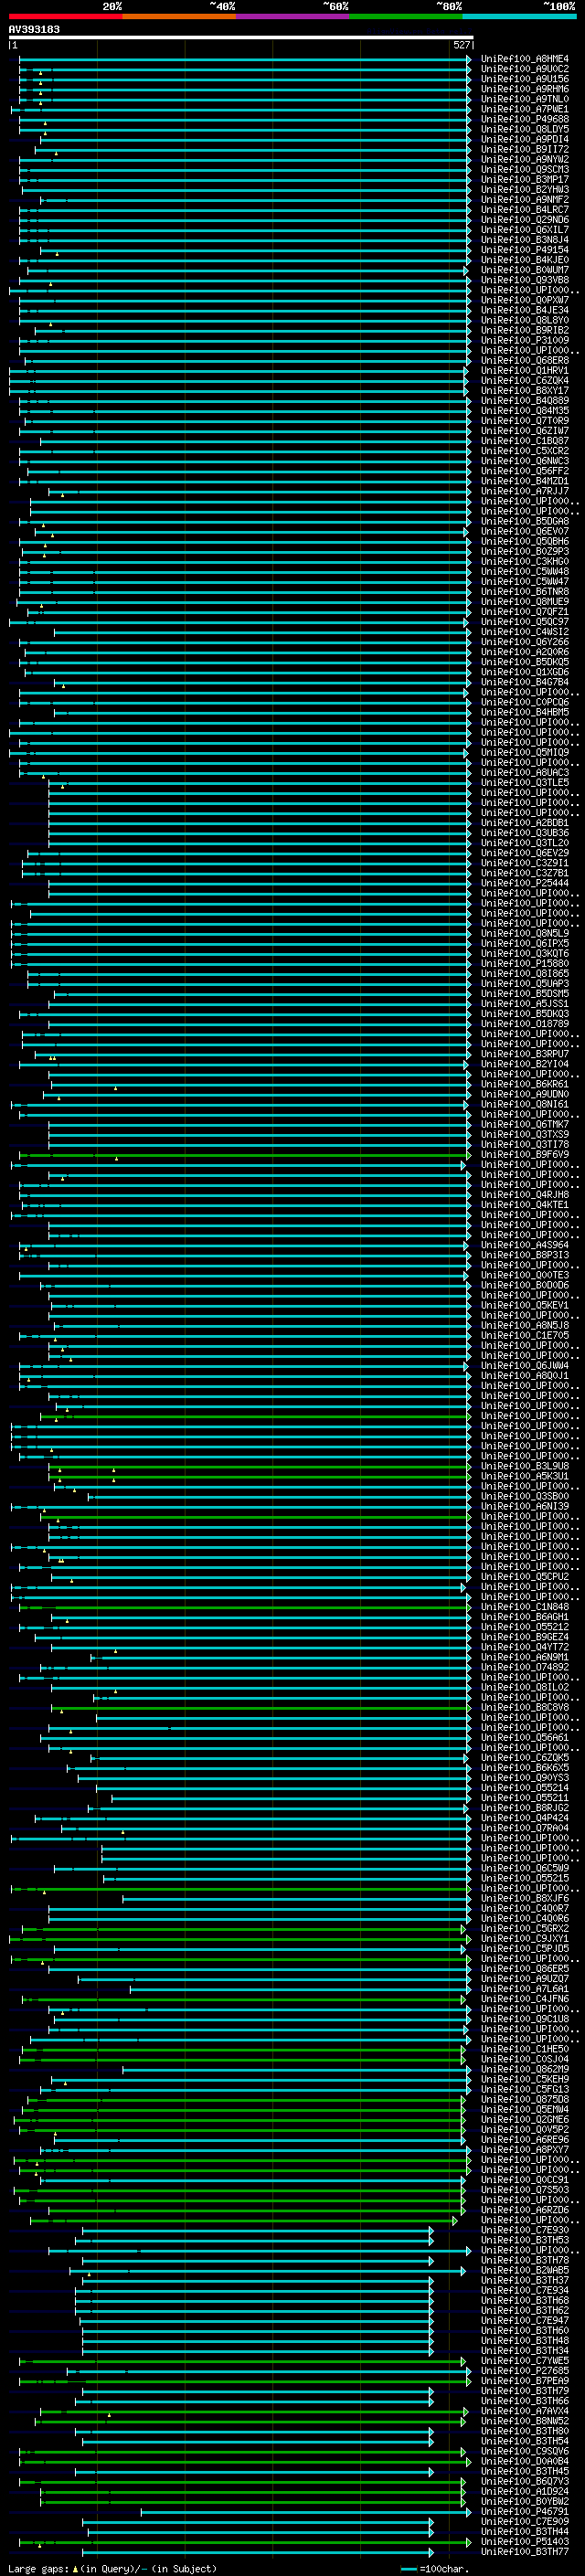Open hit UniRef100_P49688

pos(525,119)
